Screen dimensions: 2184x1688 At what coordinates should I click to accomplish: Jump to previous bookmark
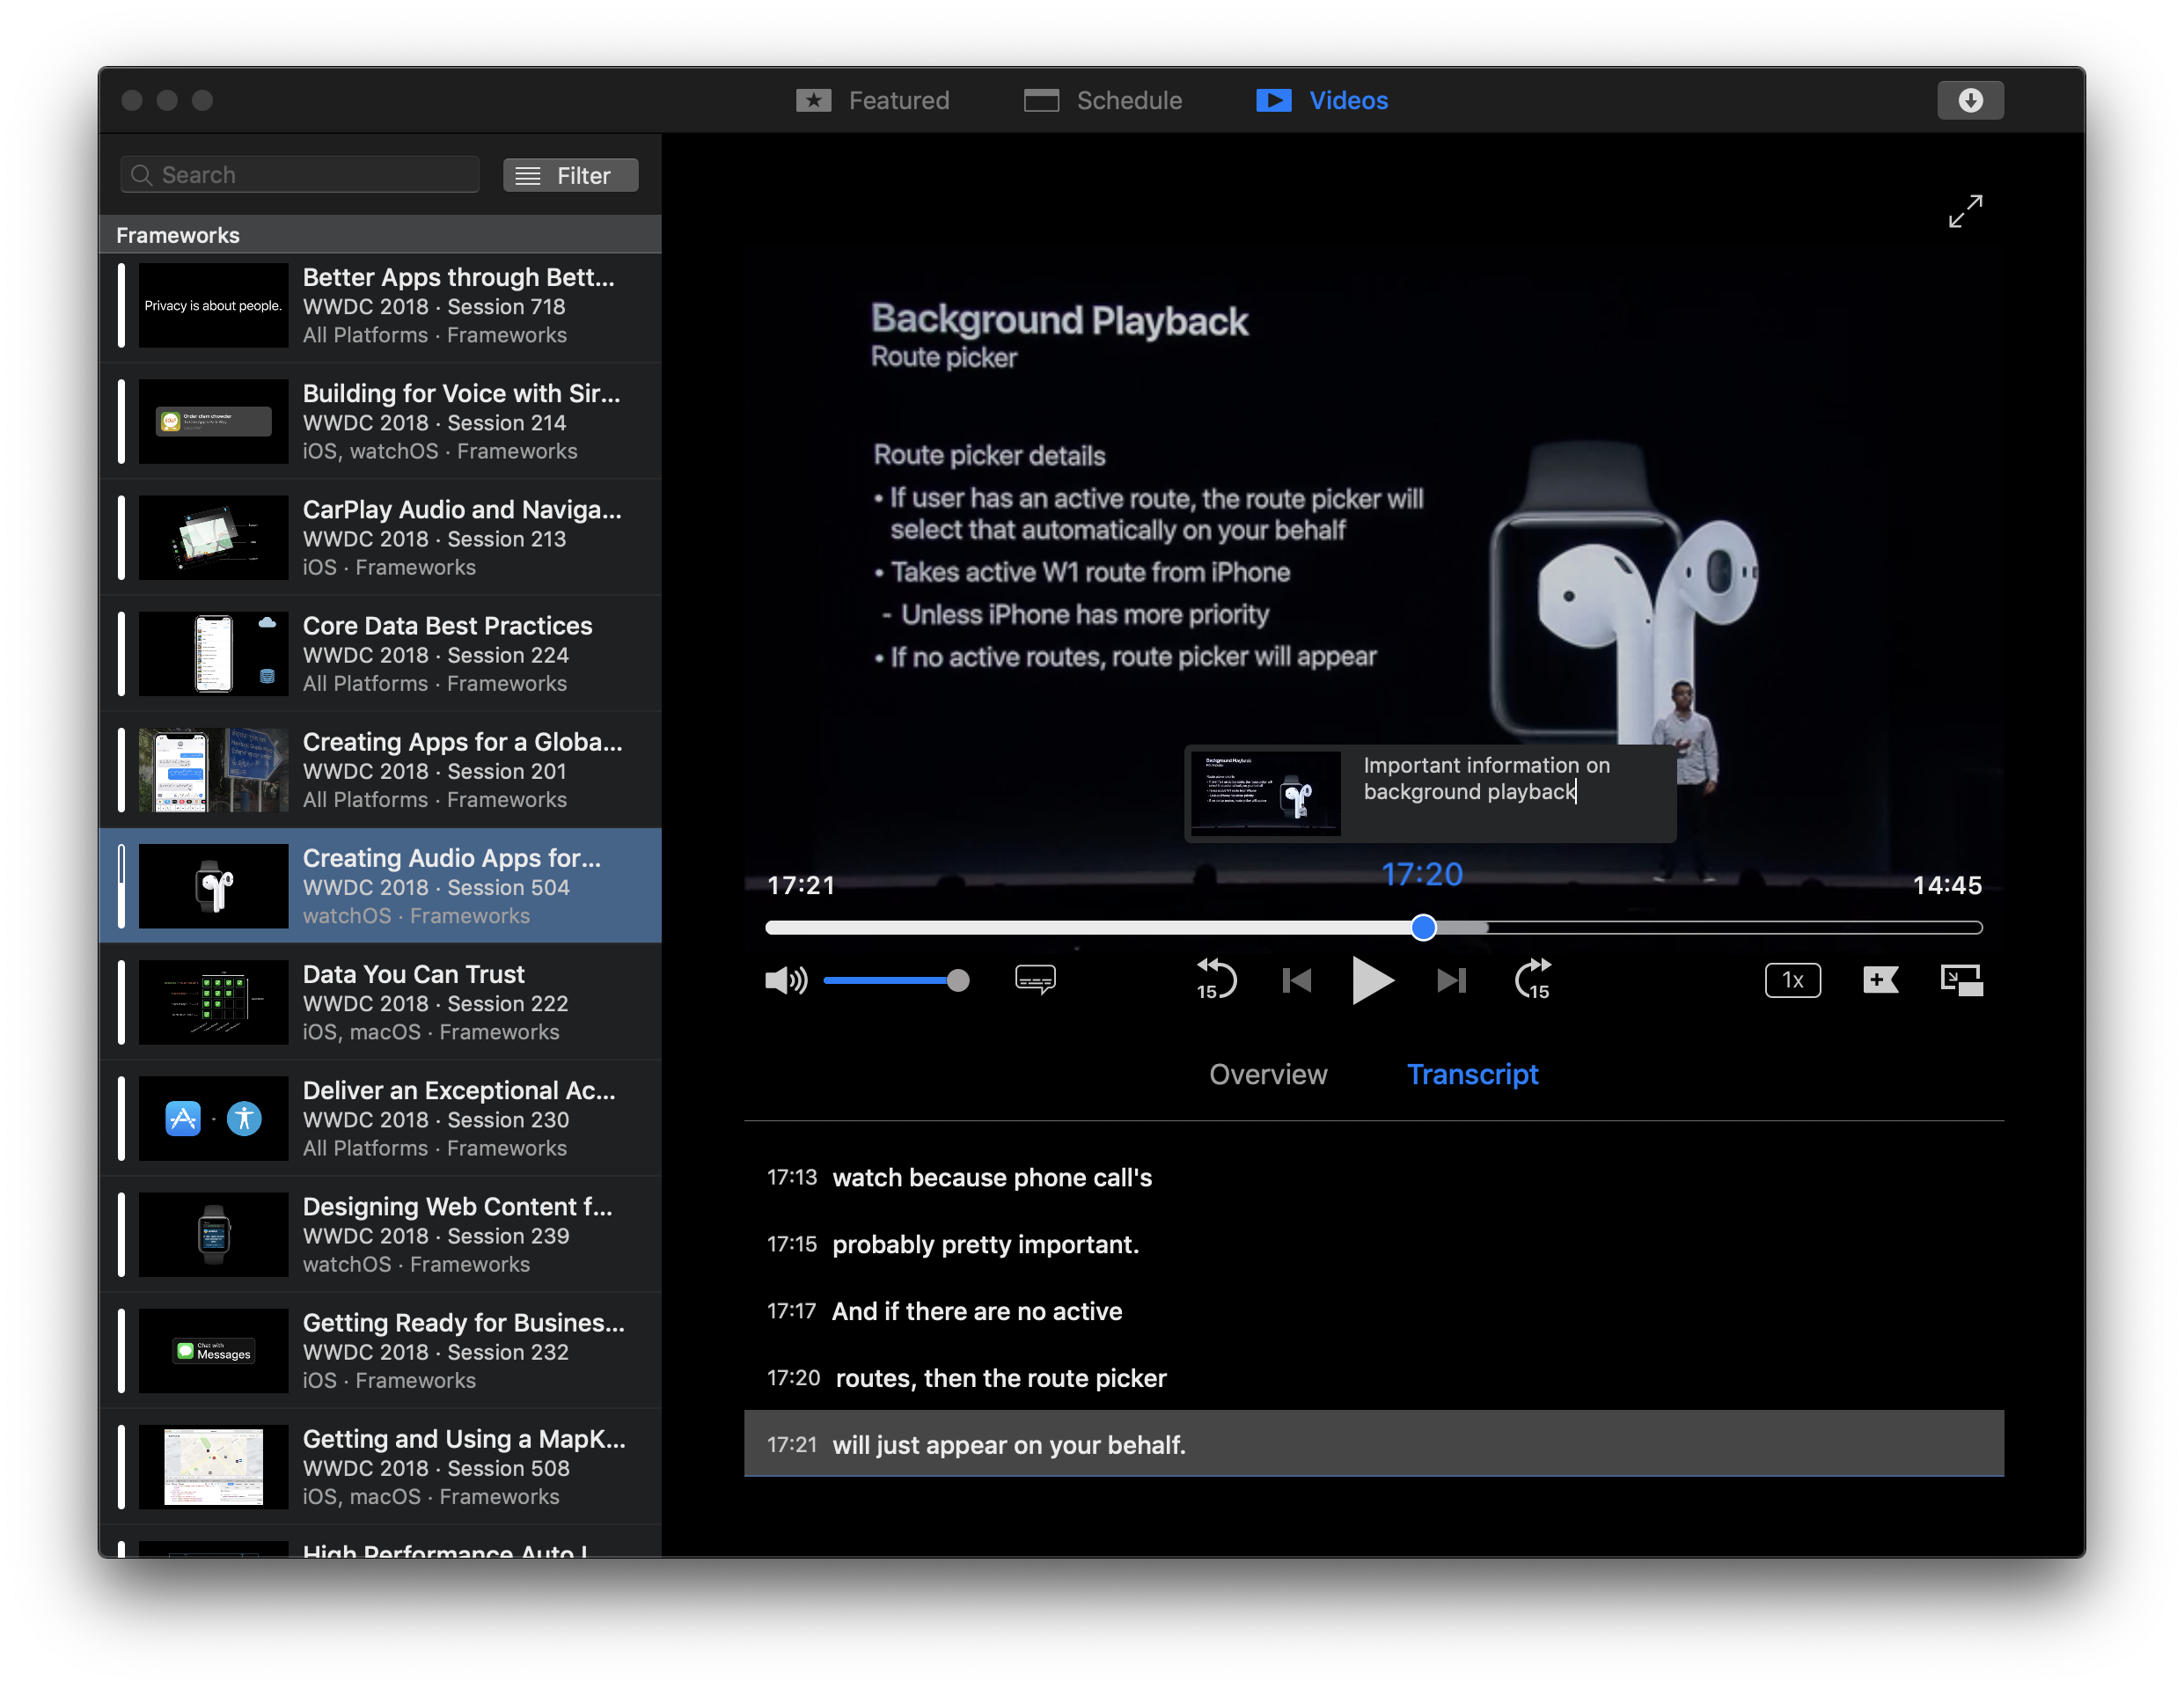[1296, 980]
